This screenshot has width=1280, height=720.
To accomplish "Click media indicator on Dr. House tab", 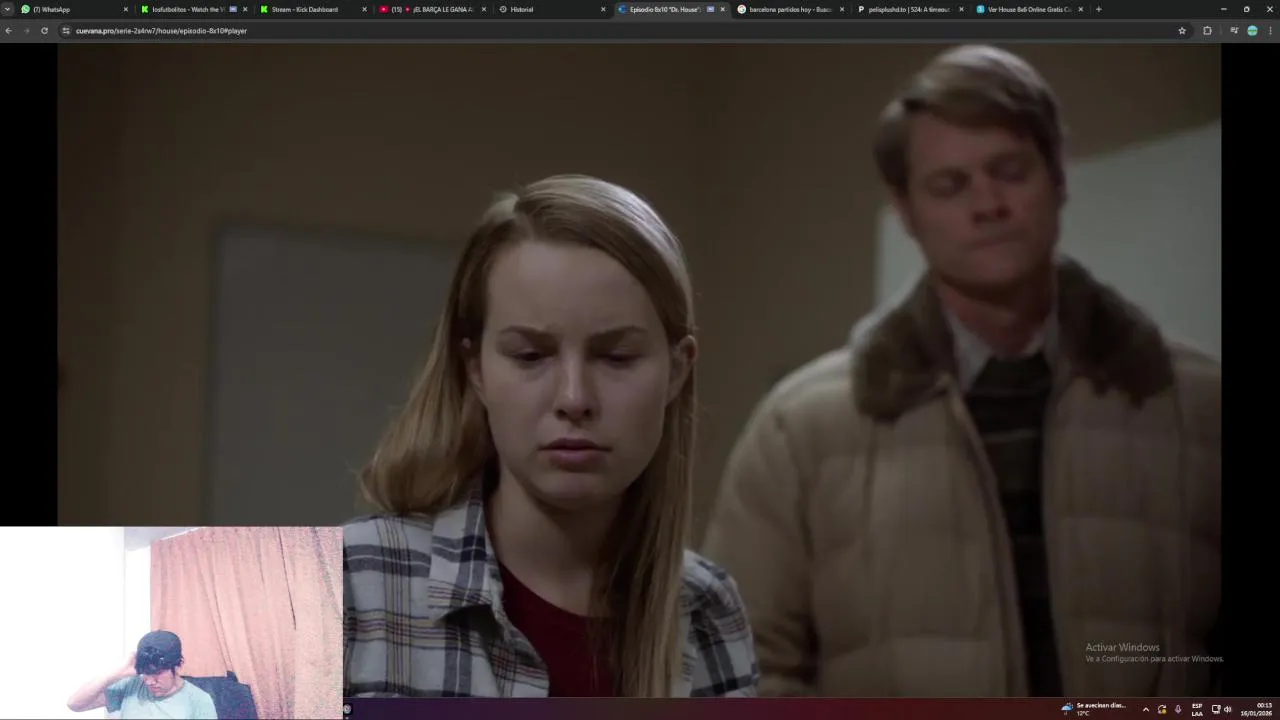I will click(711, 9).
